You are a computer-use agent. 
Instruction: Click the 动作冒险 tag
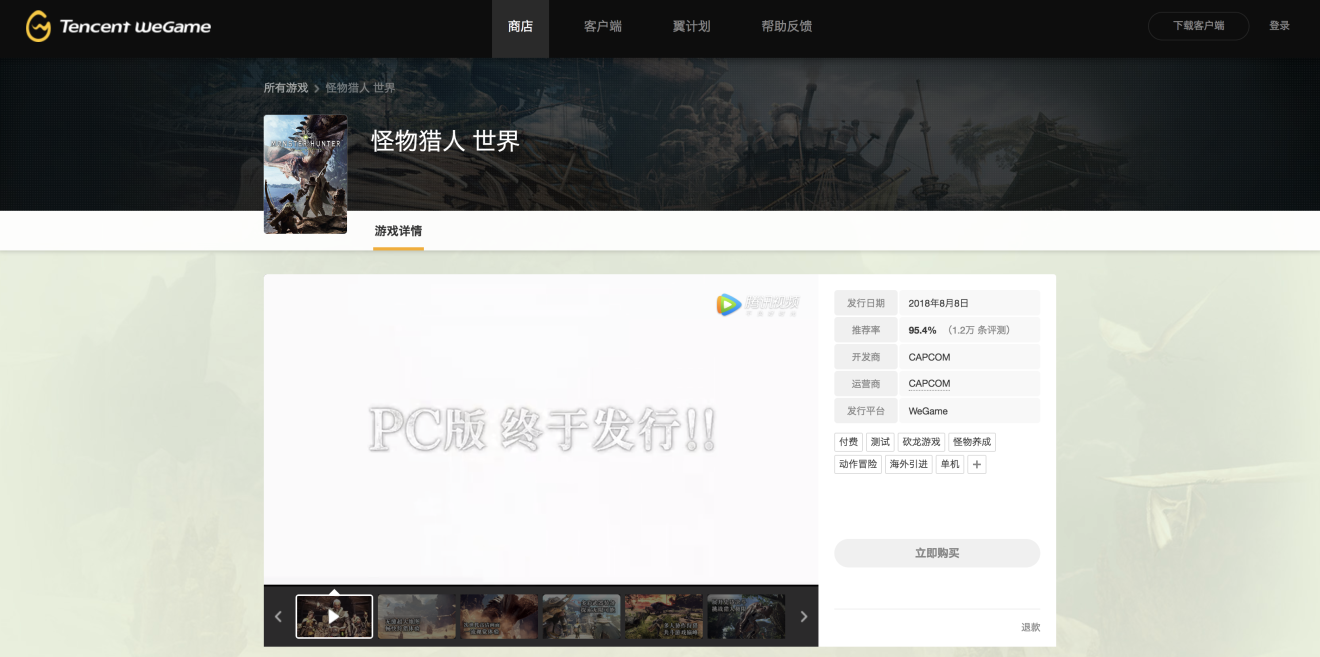(x=858, y=464)
